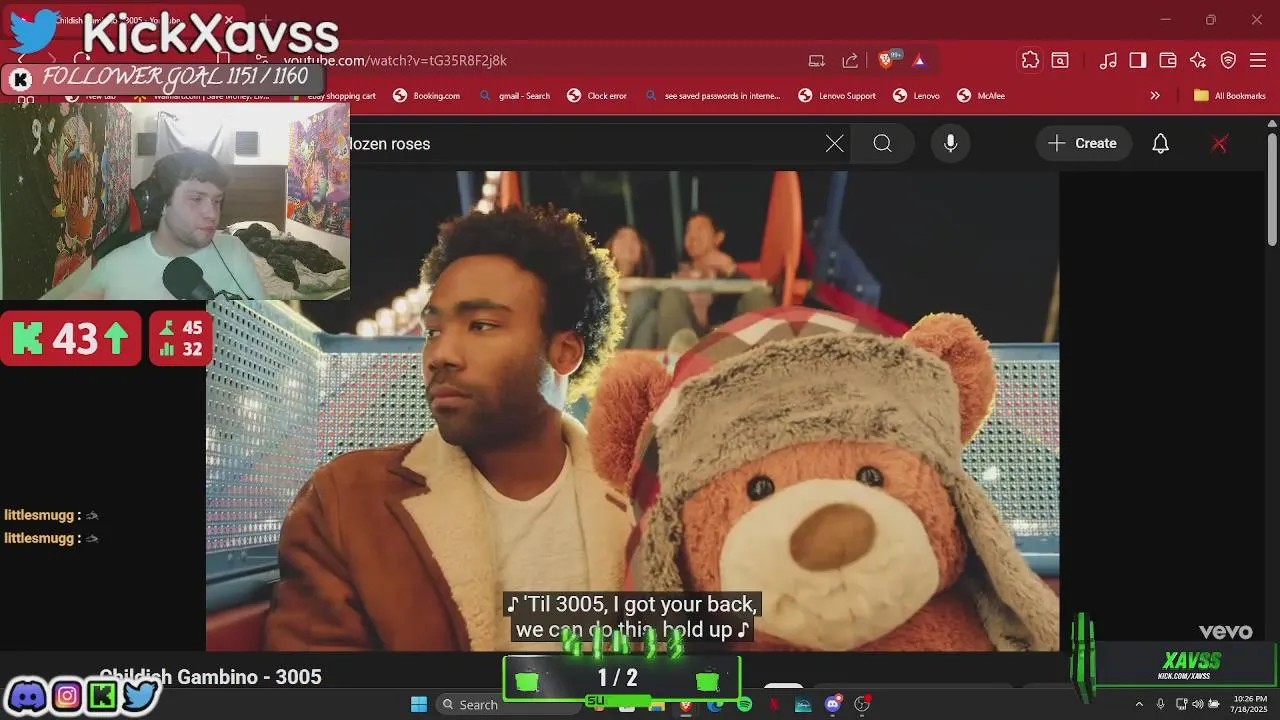1280x720 pixels.
Task: Open the Windows Start menu
Action: 419,704
